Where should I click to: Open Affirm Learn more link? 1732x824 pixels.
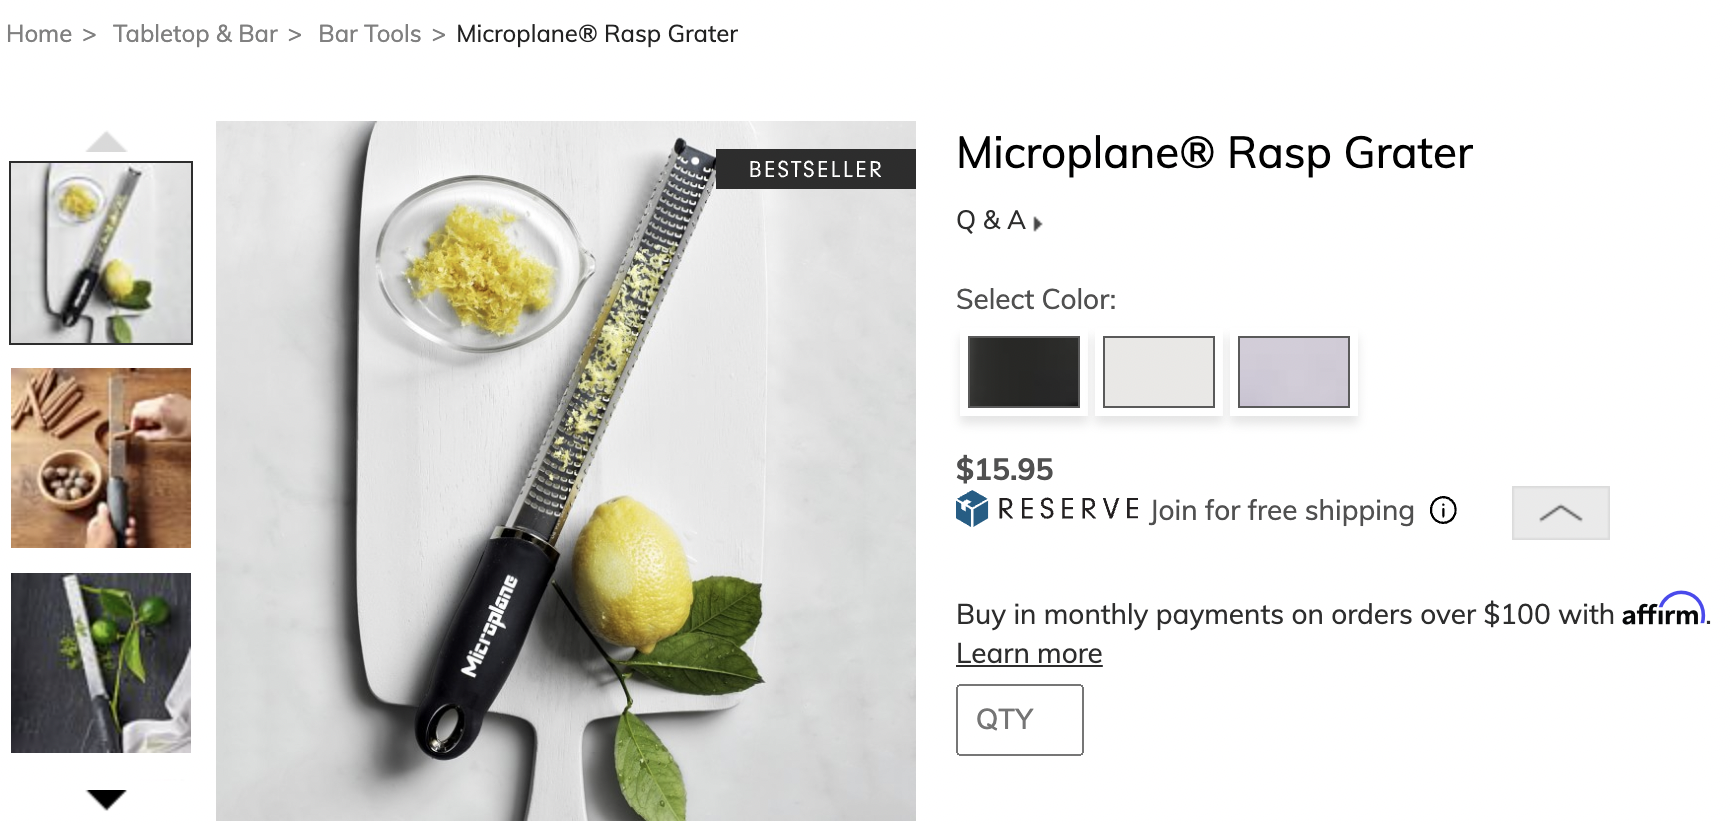click(x=1029, y=653)
